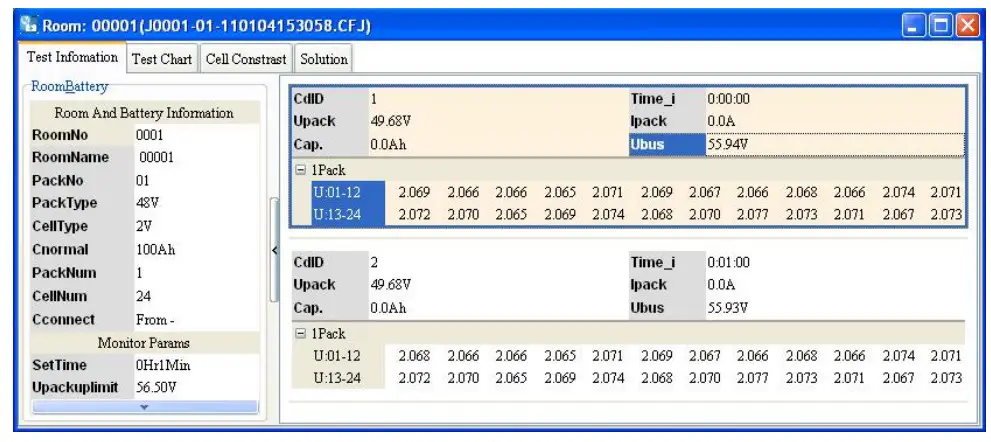Select the highlighted Ubus field label
This screenshot has width=991, height=442.
click(x=667, y=144)
